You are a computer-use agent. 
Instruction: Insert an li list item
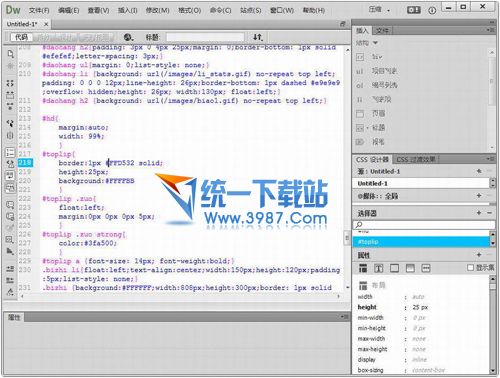374,99
